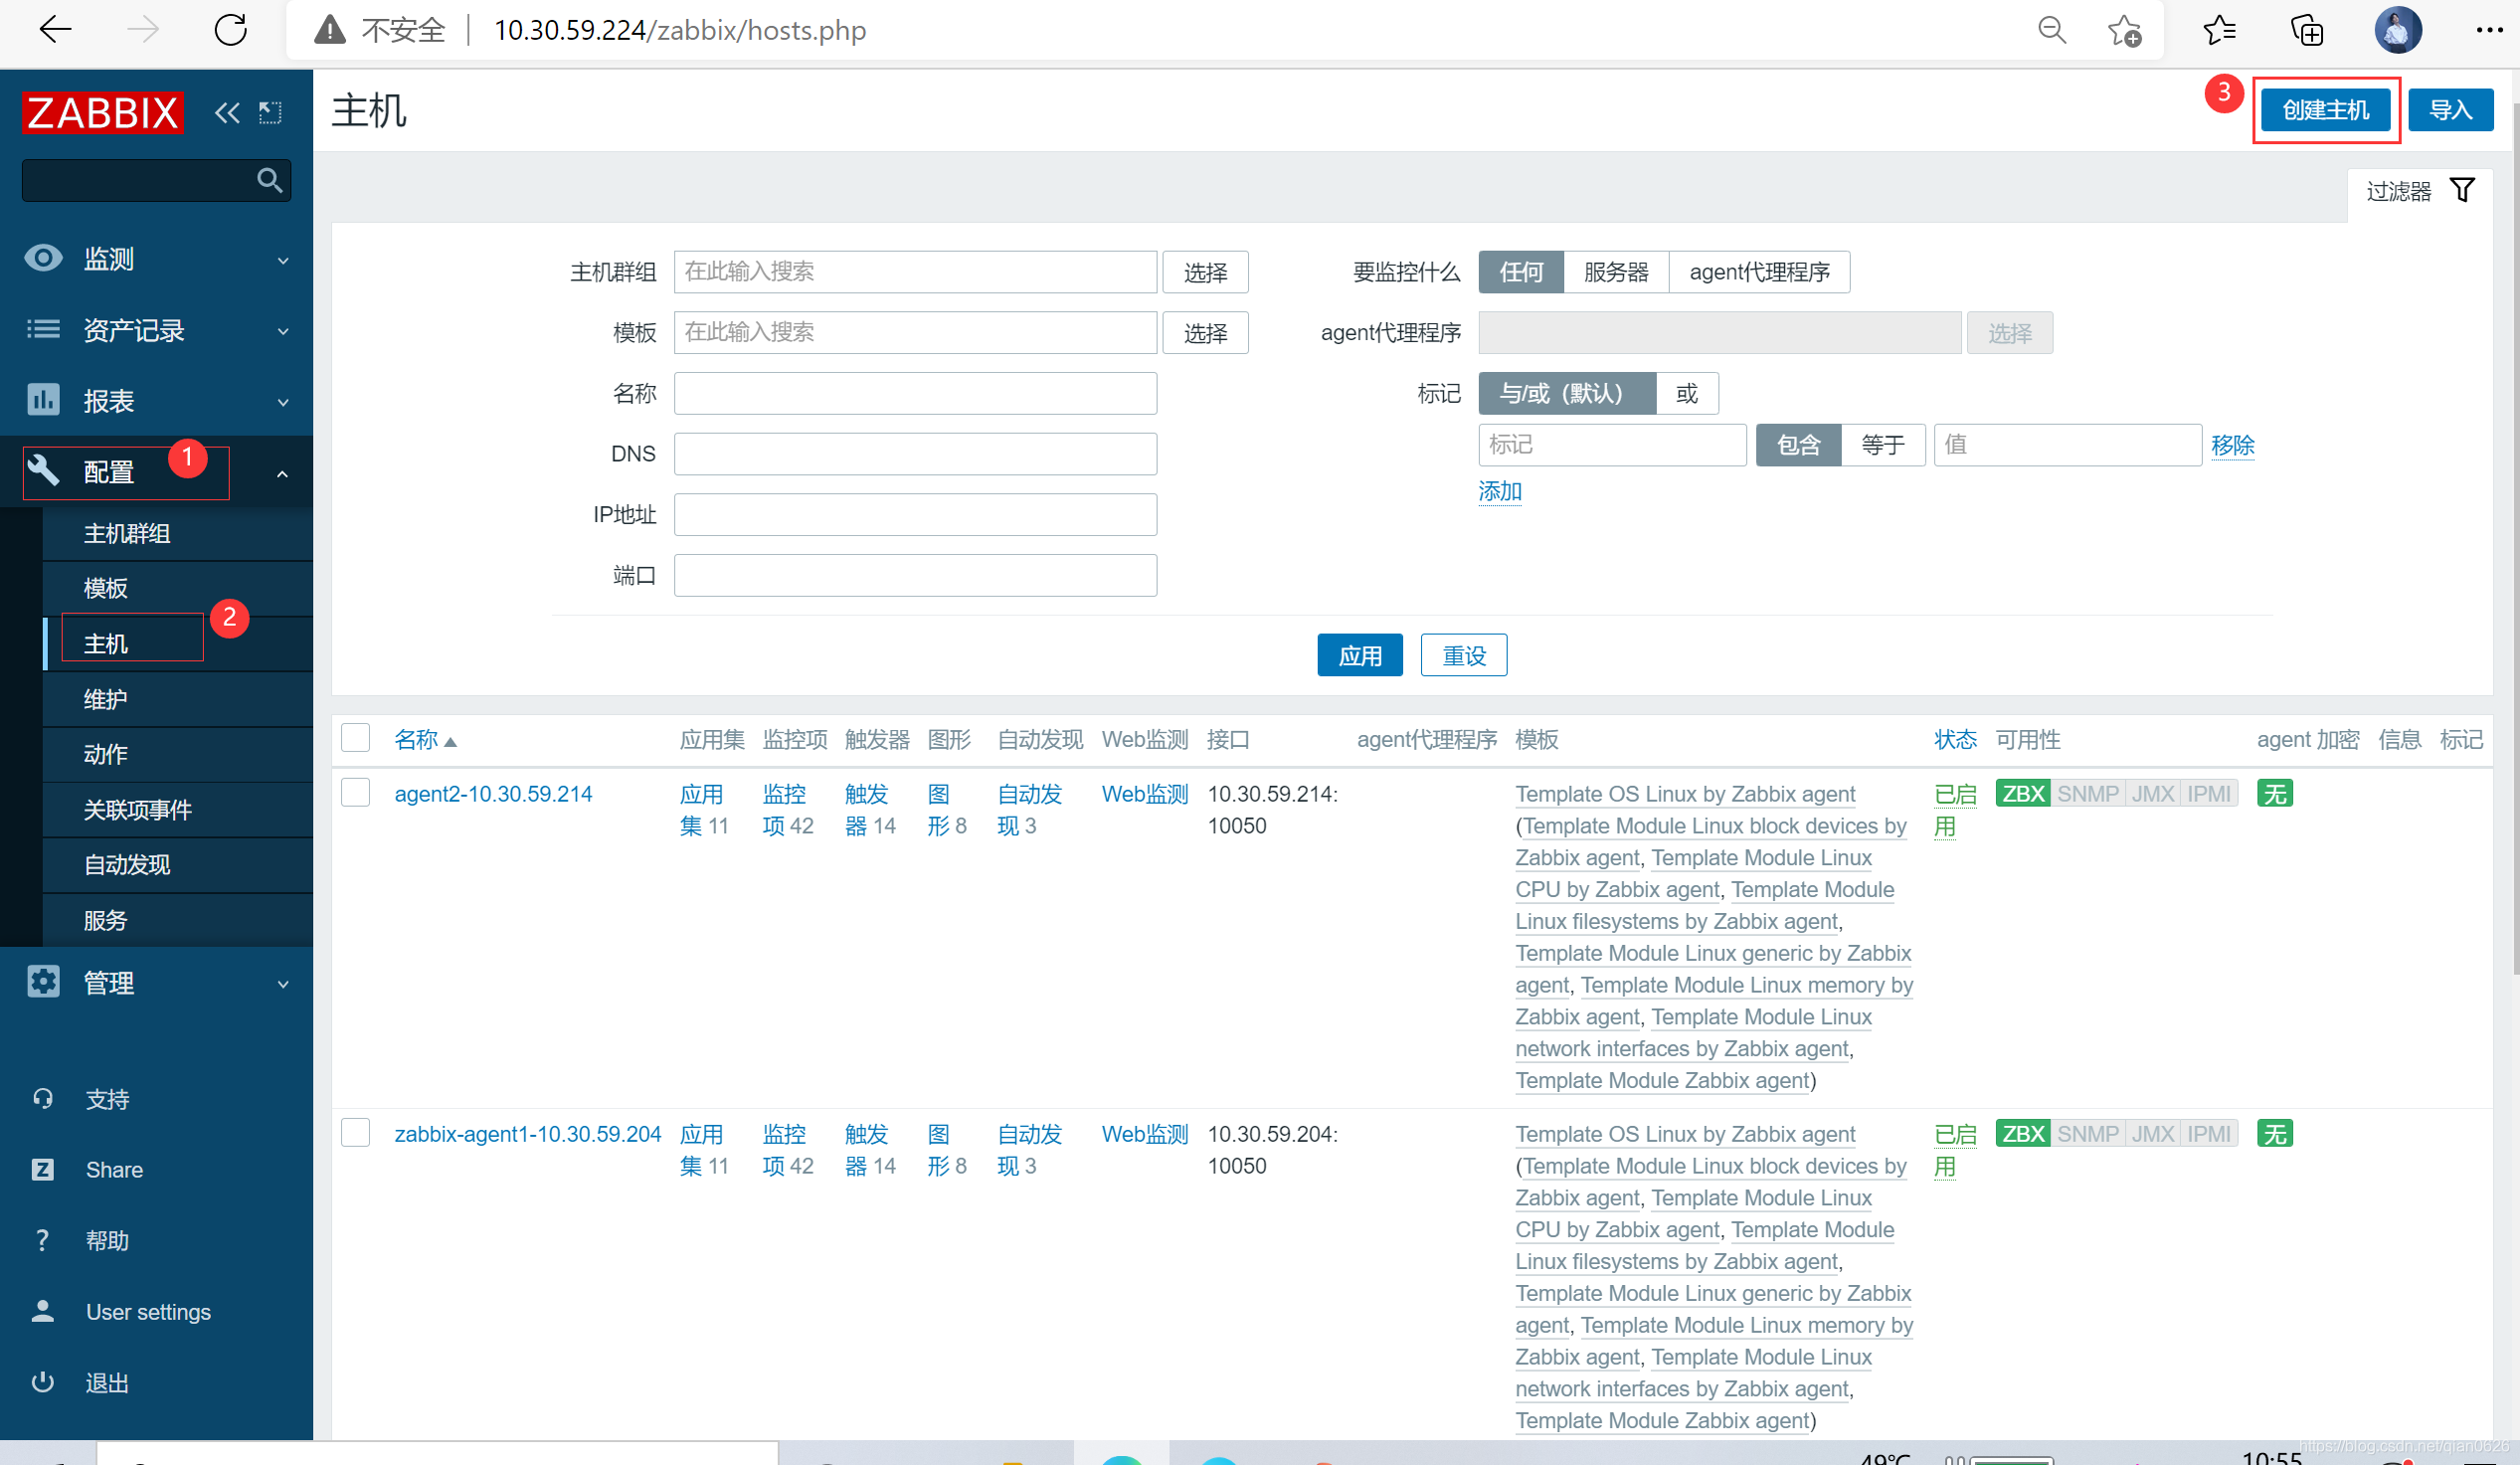The image size is (2520, 1465).
Task: Click the ZABBIX logo
Action: pos(102,112)
